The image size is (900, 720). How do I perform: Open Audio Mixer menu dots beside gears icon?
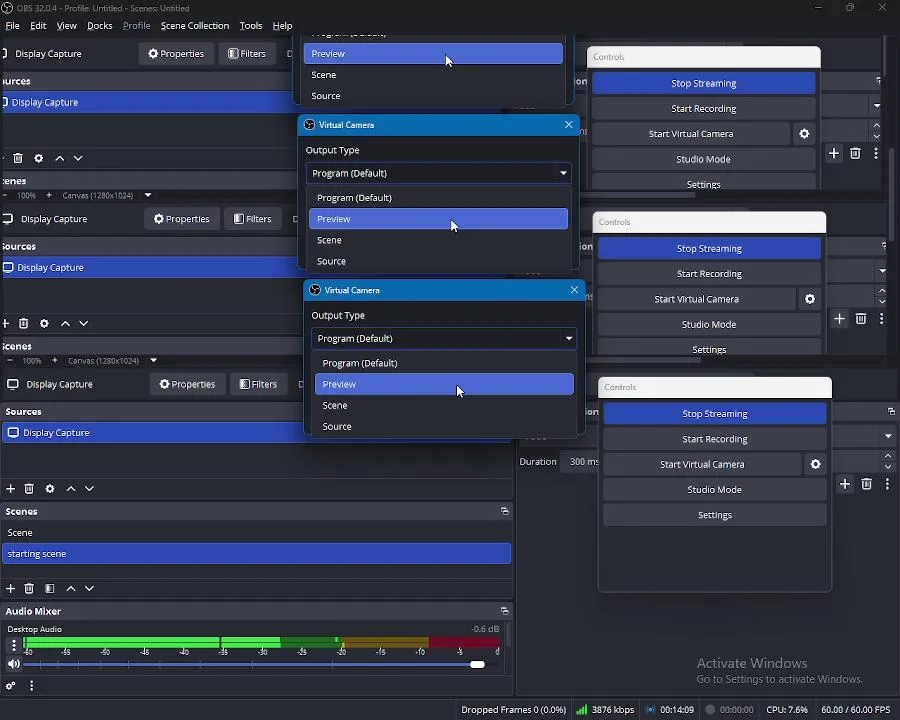(x=32, y=686)
